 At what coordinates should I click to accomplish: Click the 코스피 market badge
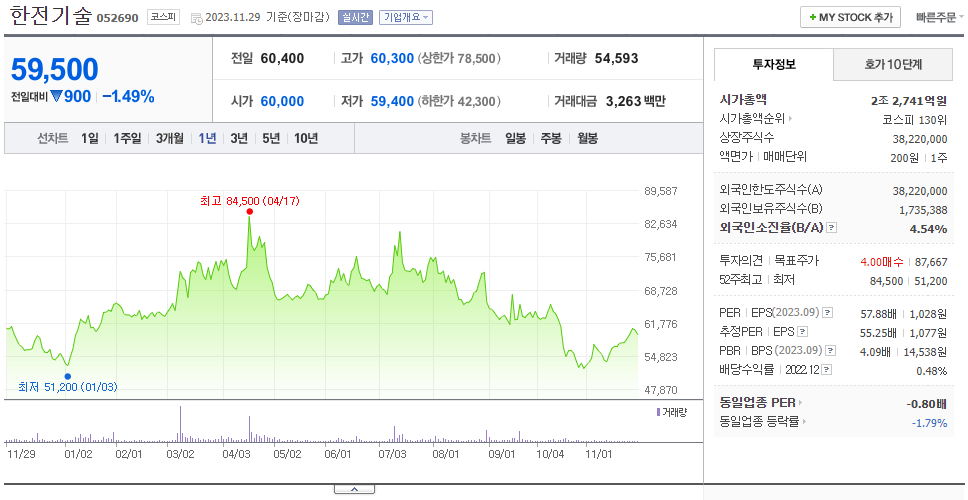[x=163, y=17]
